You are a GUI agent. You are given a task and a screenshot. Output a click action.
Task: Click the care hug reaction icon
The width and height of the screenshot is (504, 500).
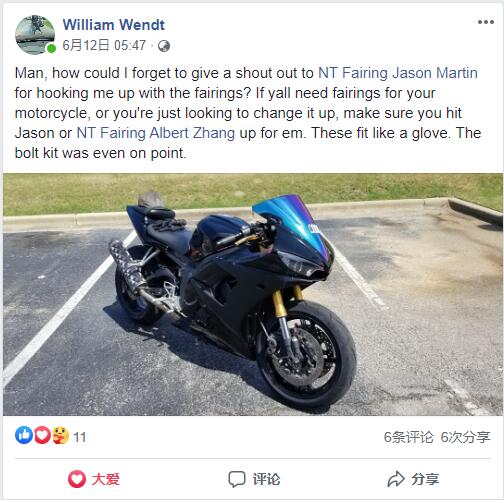[60, 435]
